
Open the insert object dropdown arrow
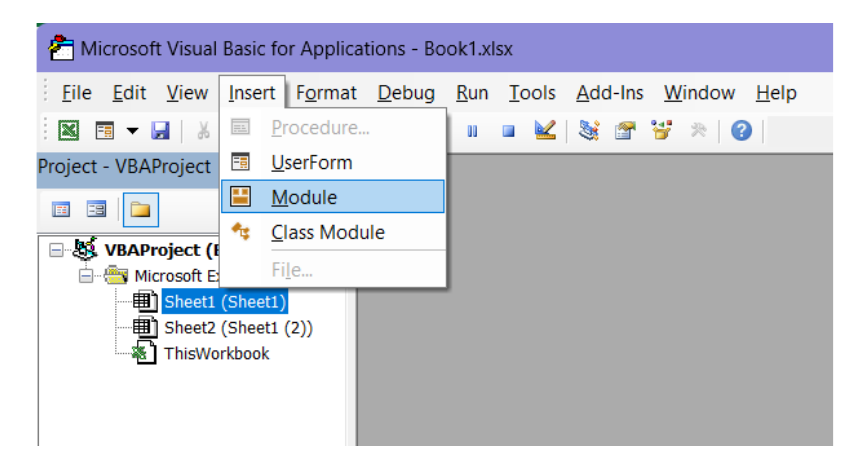(x=132, y=131)
